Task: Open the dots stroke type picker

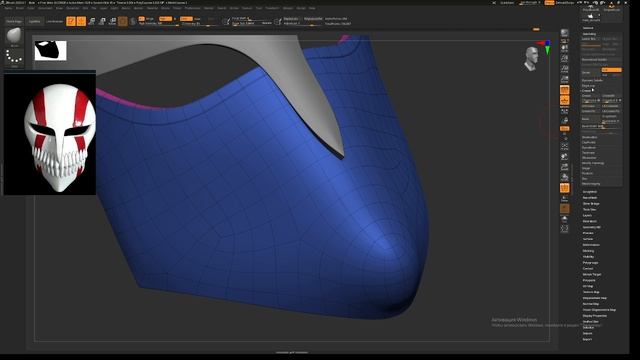Action: [x=14, y=57]
